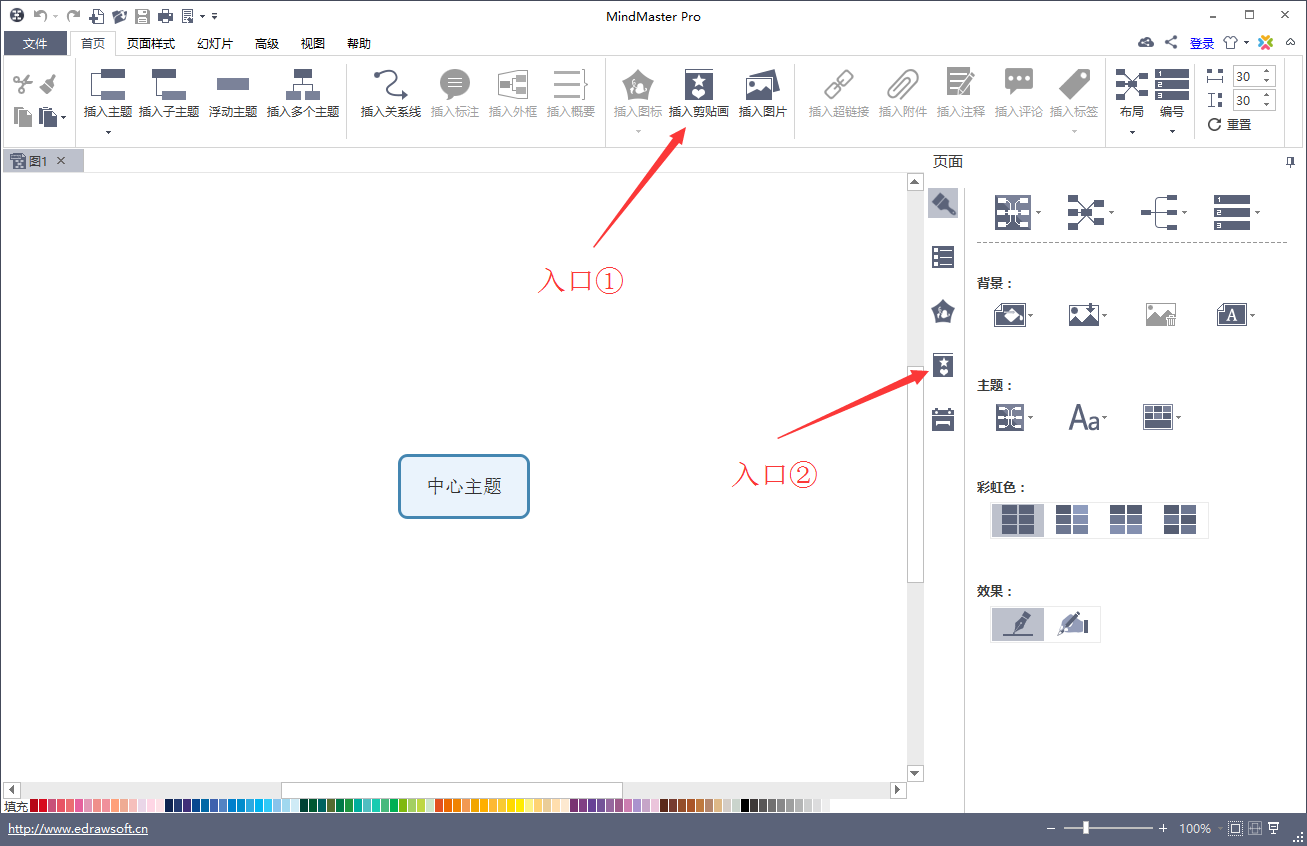
Task: Open the Paste options dropdown arrow
Action: tap(63, 118)
